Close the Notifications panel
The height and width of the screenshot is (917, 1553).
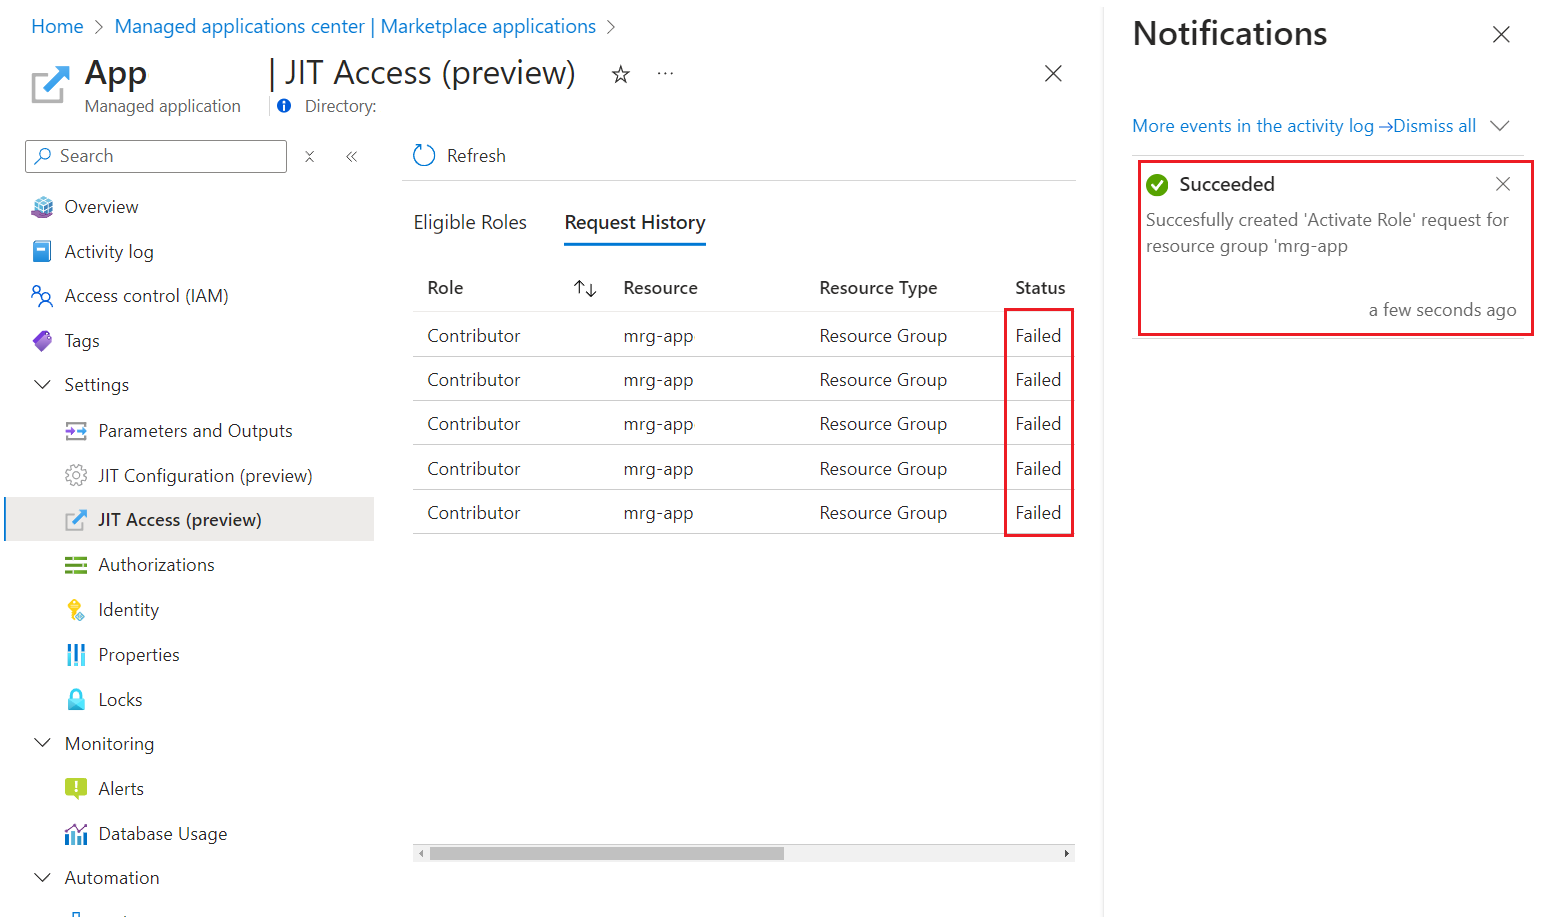[x=1501, y=35]
